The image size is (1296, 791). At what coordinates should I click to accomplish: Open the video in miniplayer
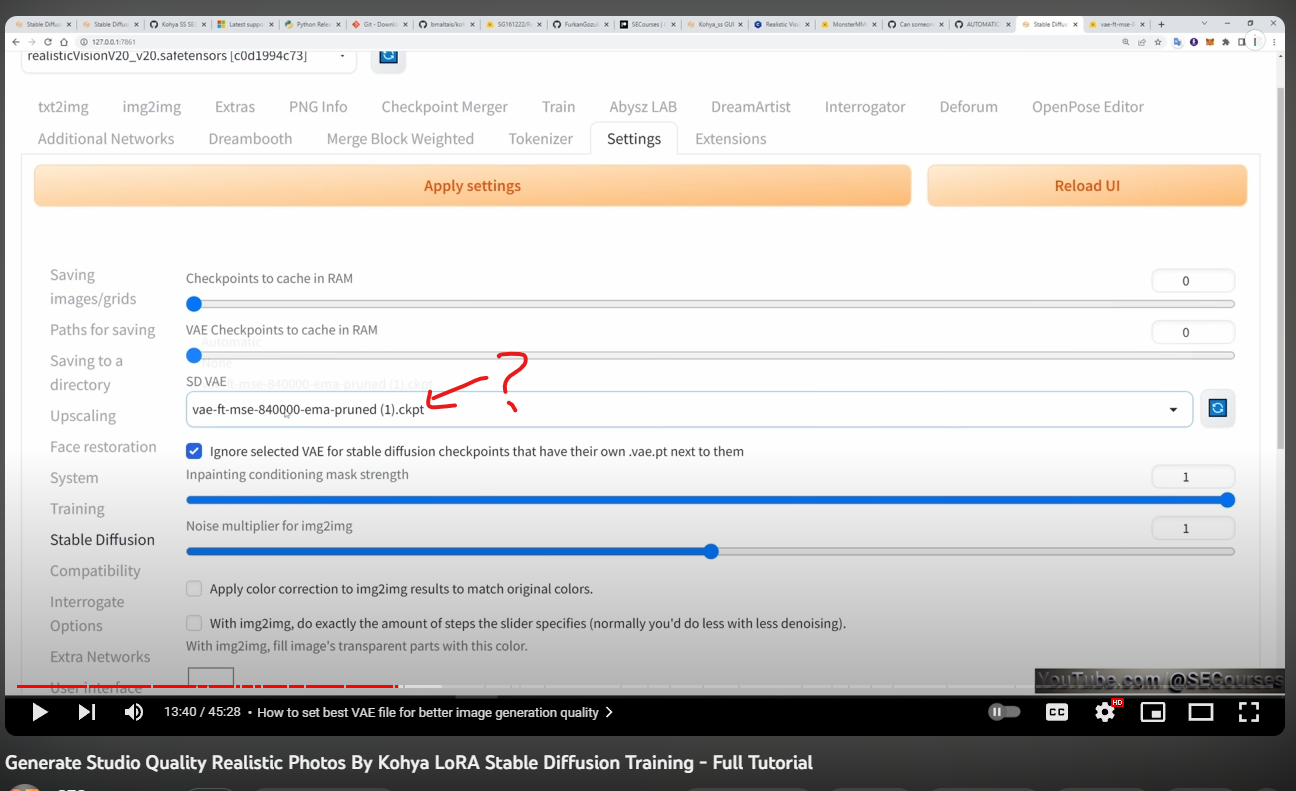[1152, 712]
